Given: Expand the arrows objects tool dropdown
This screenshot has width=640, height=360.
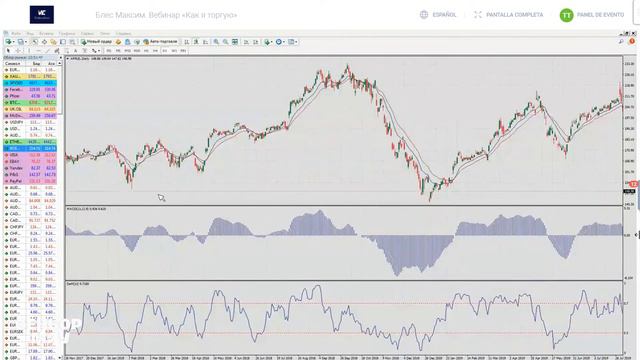Looking at the screenshot, I should (99, 51).
